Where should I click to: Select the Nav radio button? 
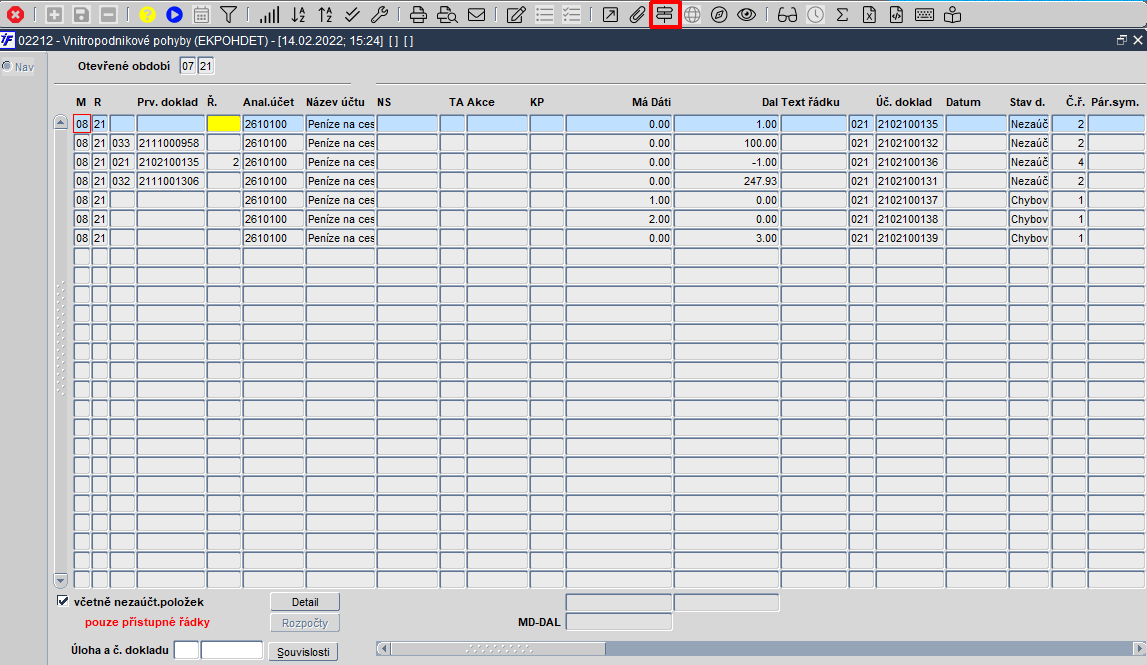[7, 67]
